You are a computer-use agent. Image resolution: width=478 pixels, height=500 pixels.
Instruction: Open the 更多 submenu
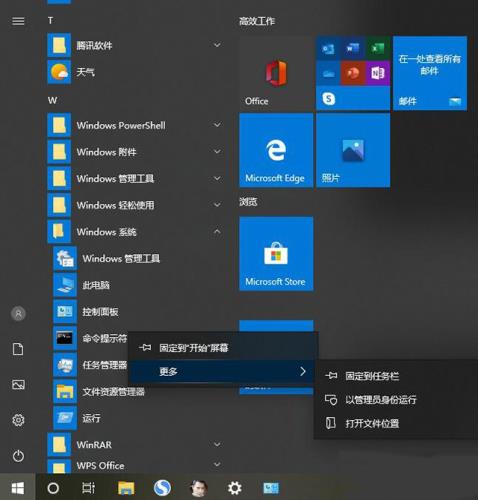point(221,371)
